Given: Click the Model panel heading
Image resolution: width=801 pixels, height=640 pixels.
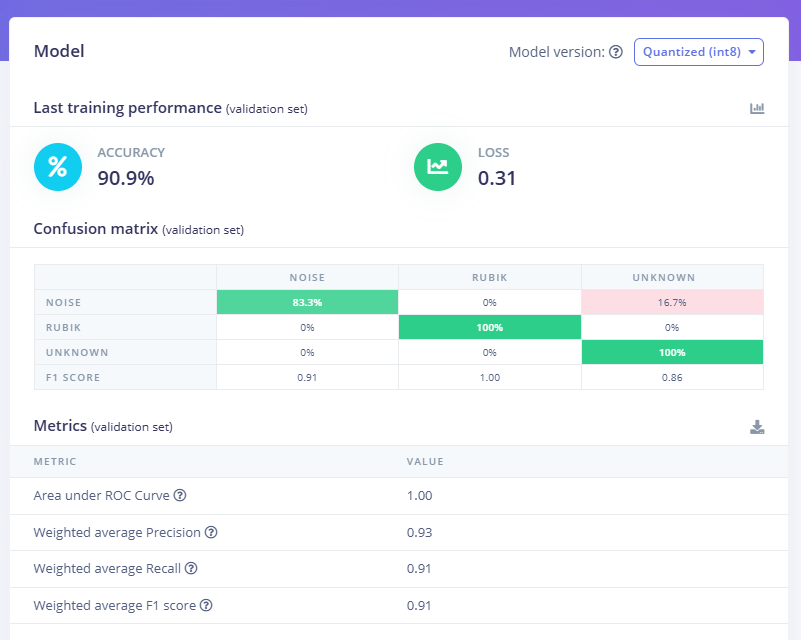Looking at the screenshot, I should pyautogui.click(x=59, y=52).
